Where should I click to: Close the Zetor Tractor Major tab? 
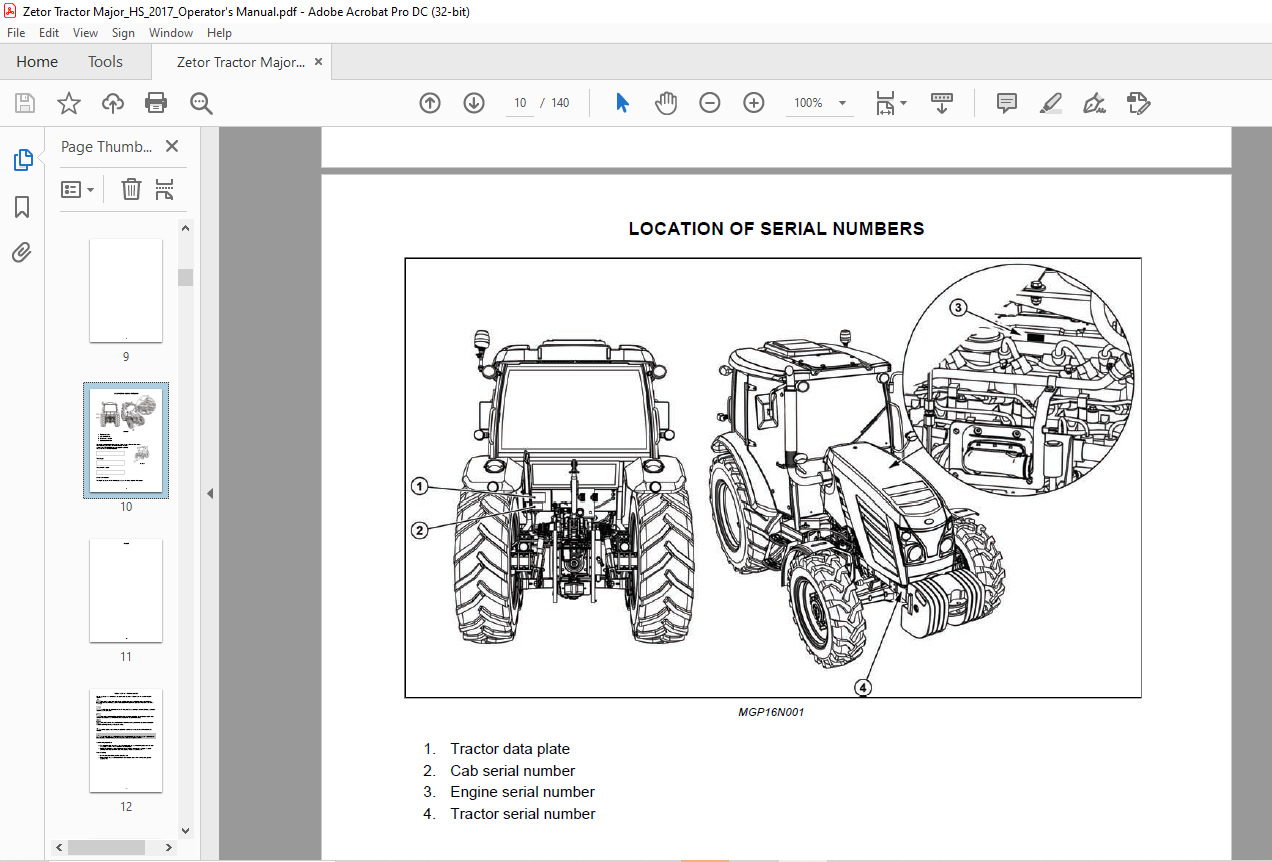pos(318,62)
